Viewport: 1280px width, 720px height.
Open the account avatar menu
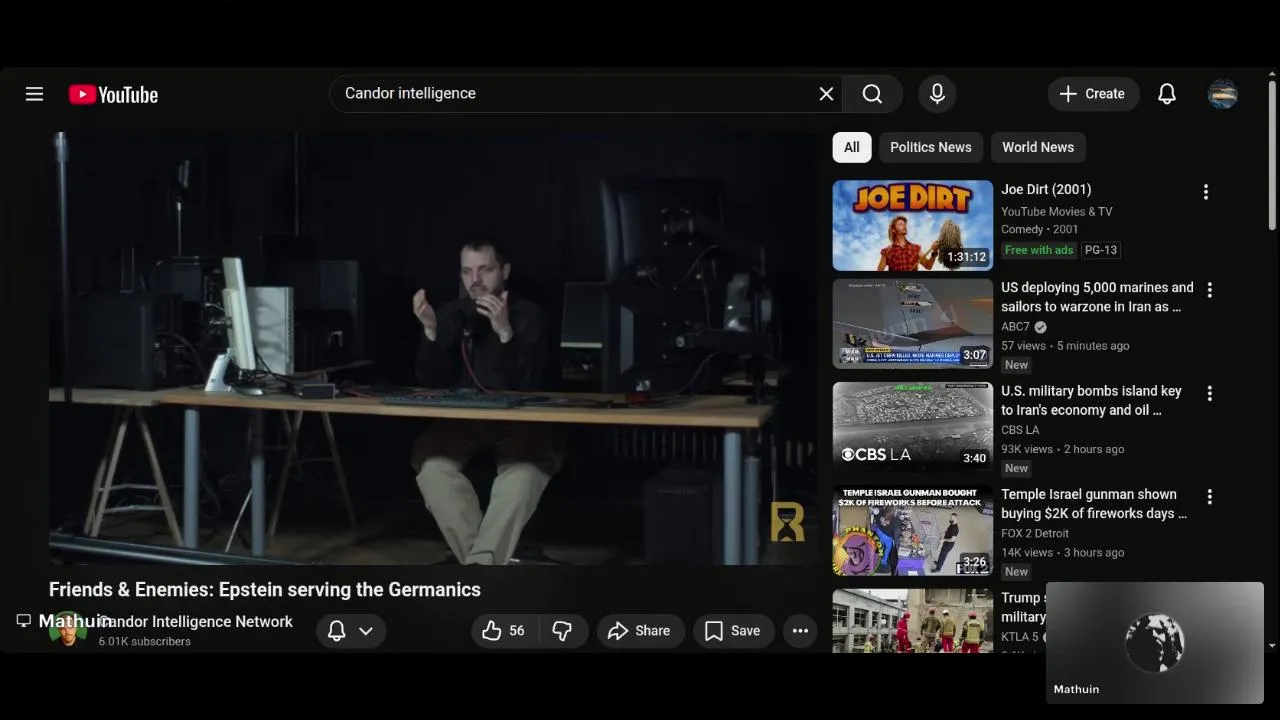1223,94
